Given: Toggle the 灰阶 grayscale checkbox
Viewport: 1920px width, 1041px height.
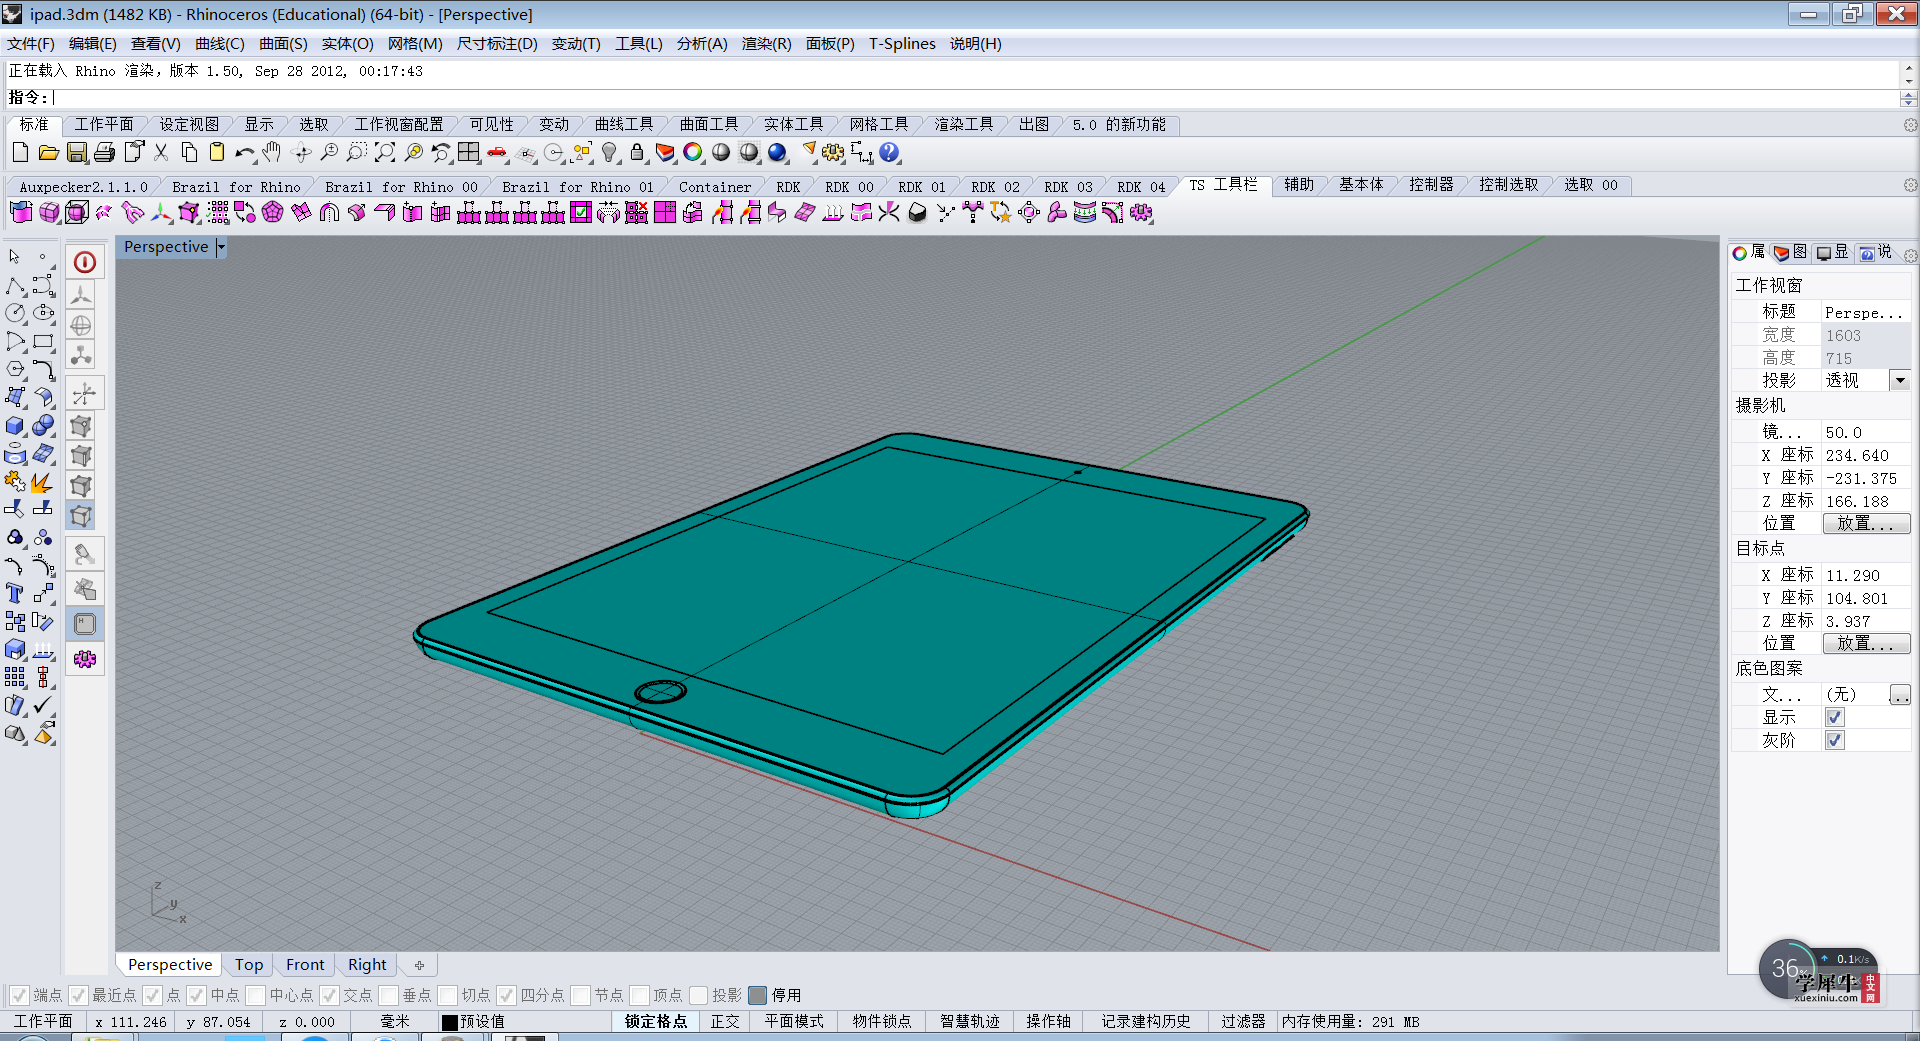Looking at the screenshot, I should 1834,740.
